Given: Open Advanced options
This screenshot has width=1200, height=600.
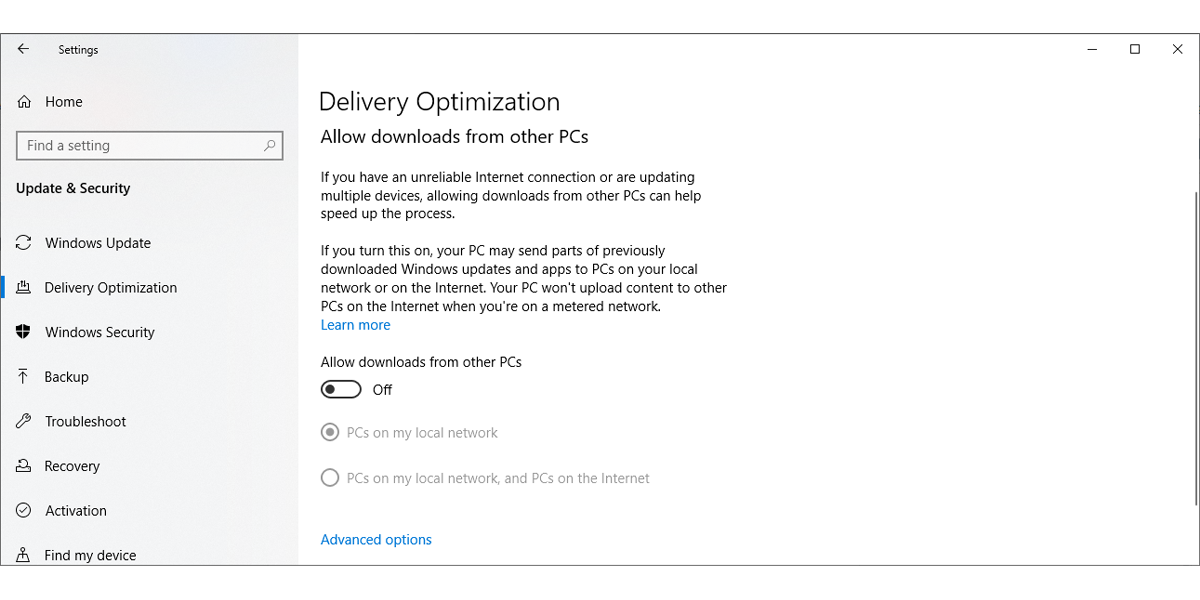Looking at the screenshot, I should [376, 539].
